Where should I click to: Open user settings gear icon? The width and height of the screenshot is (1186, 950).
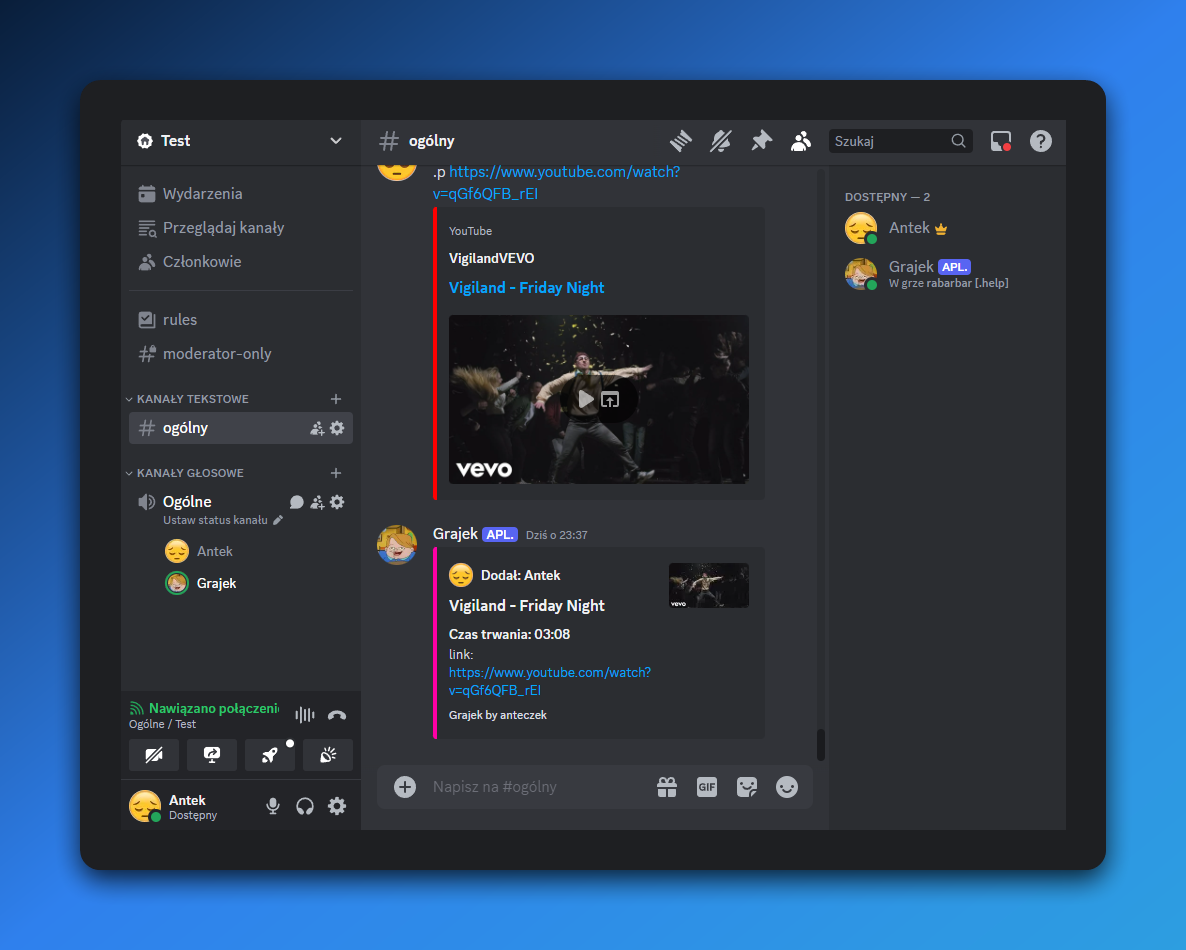337,806
